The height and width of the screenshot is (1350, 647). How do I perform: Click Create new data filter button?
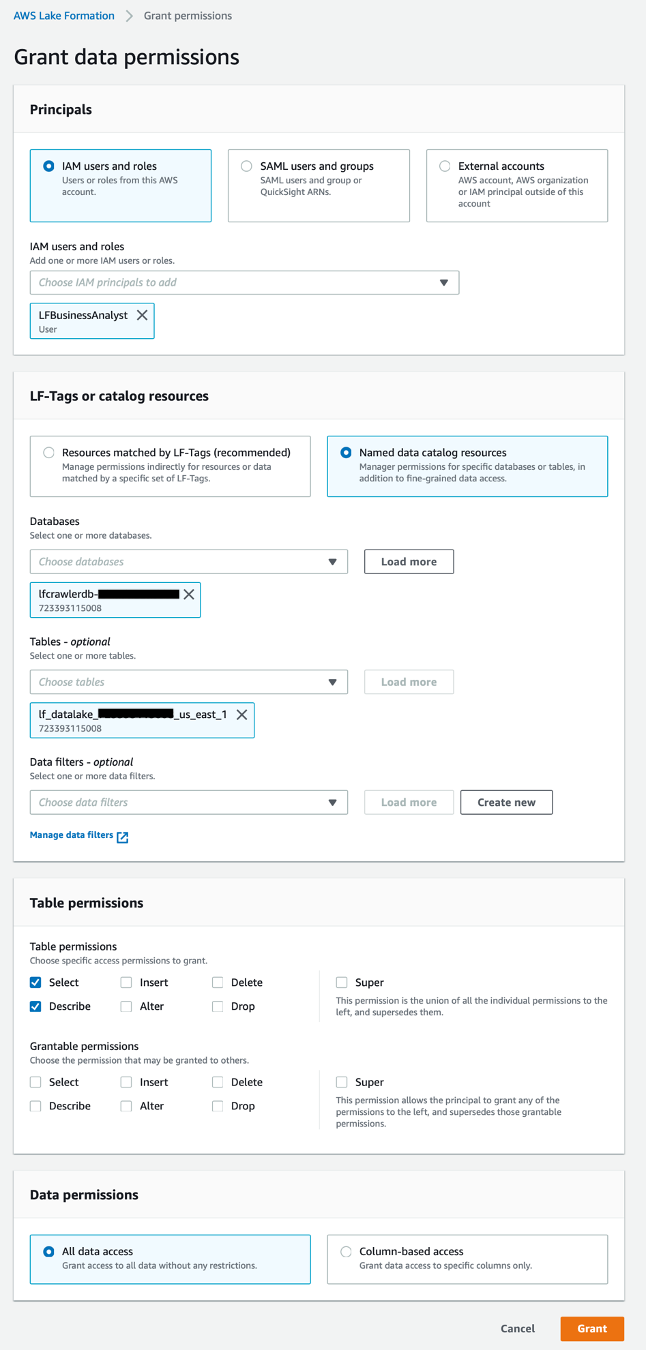click(506, 802)
